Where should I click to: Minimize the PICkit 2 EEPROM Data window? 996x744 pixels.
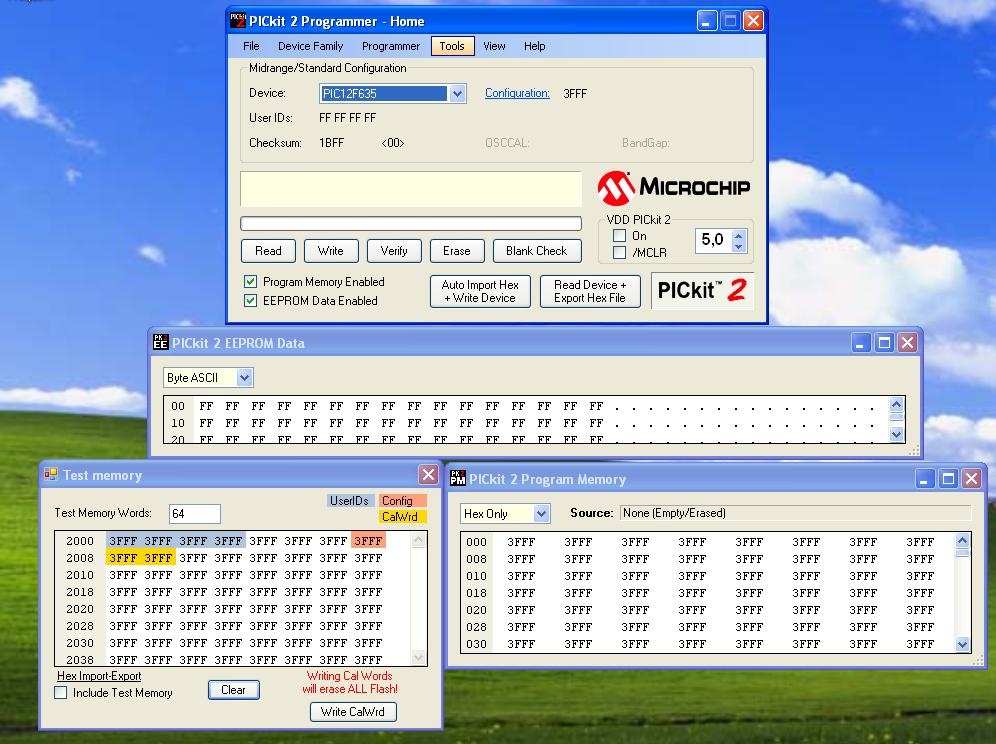pyautogui.click(x=860, y=343)
